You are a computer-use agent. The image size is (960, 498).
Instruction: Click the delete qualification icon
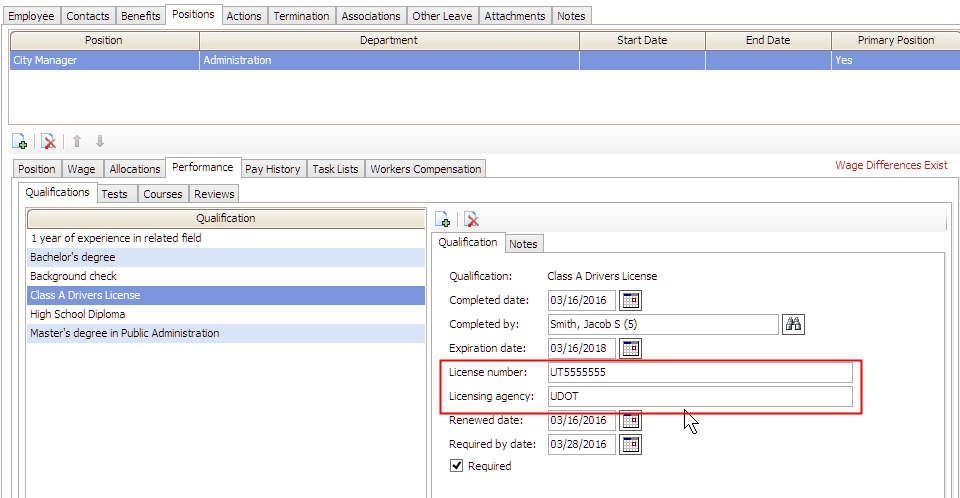click(472, 220)
